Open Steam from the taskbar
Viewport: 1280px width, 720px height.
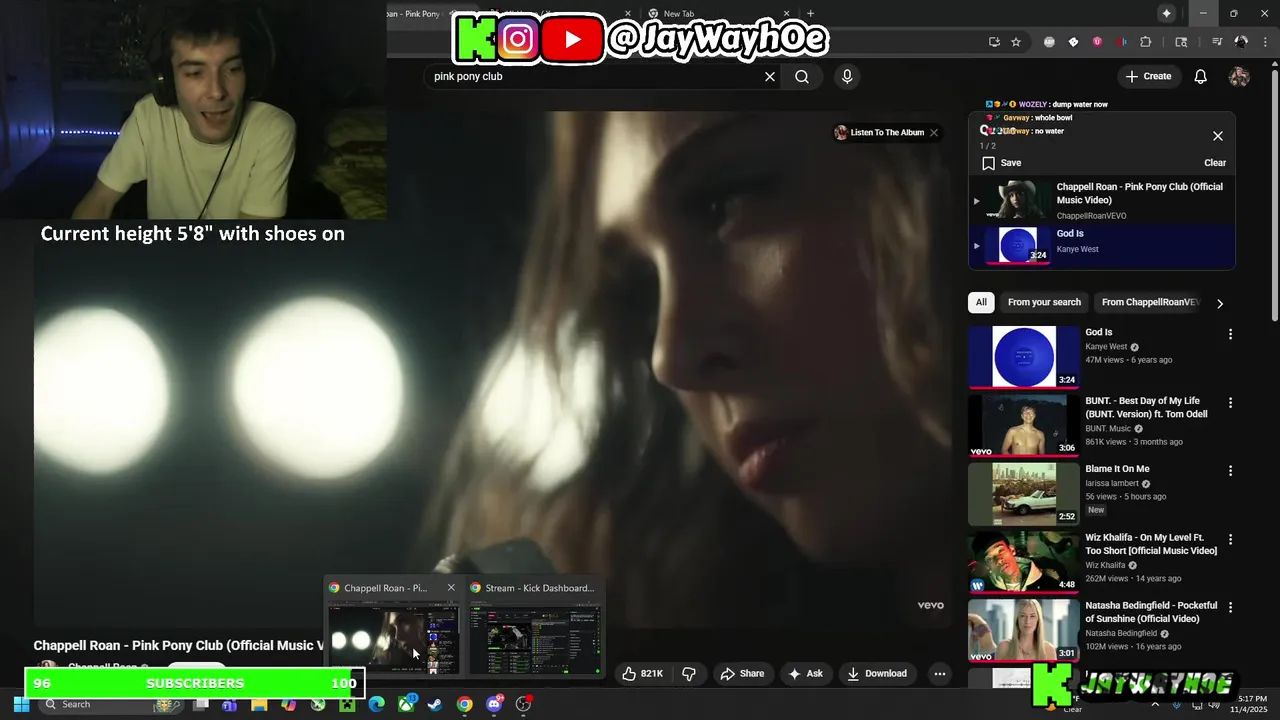[435, 704]
